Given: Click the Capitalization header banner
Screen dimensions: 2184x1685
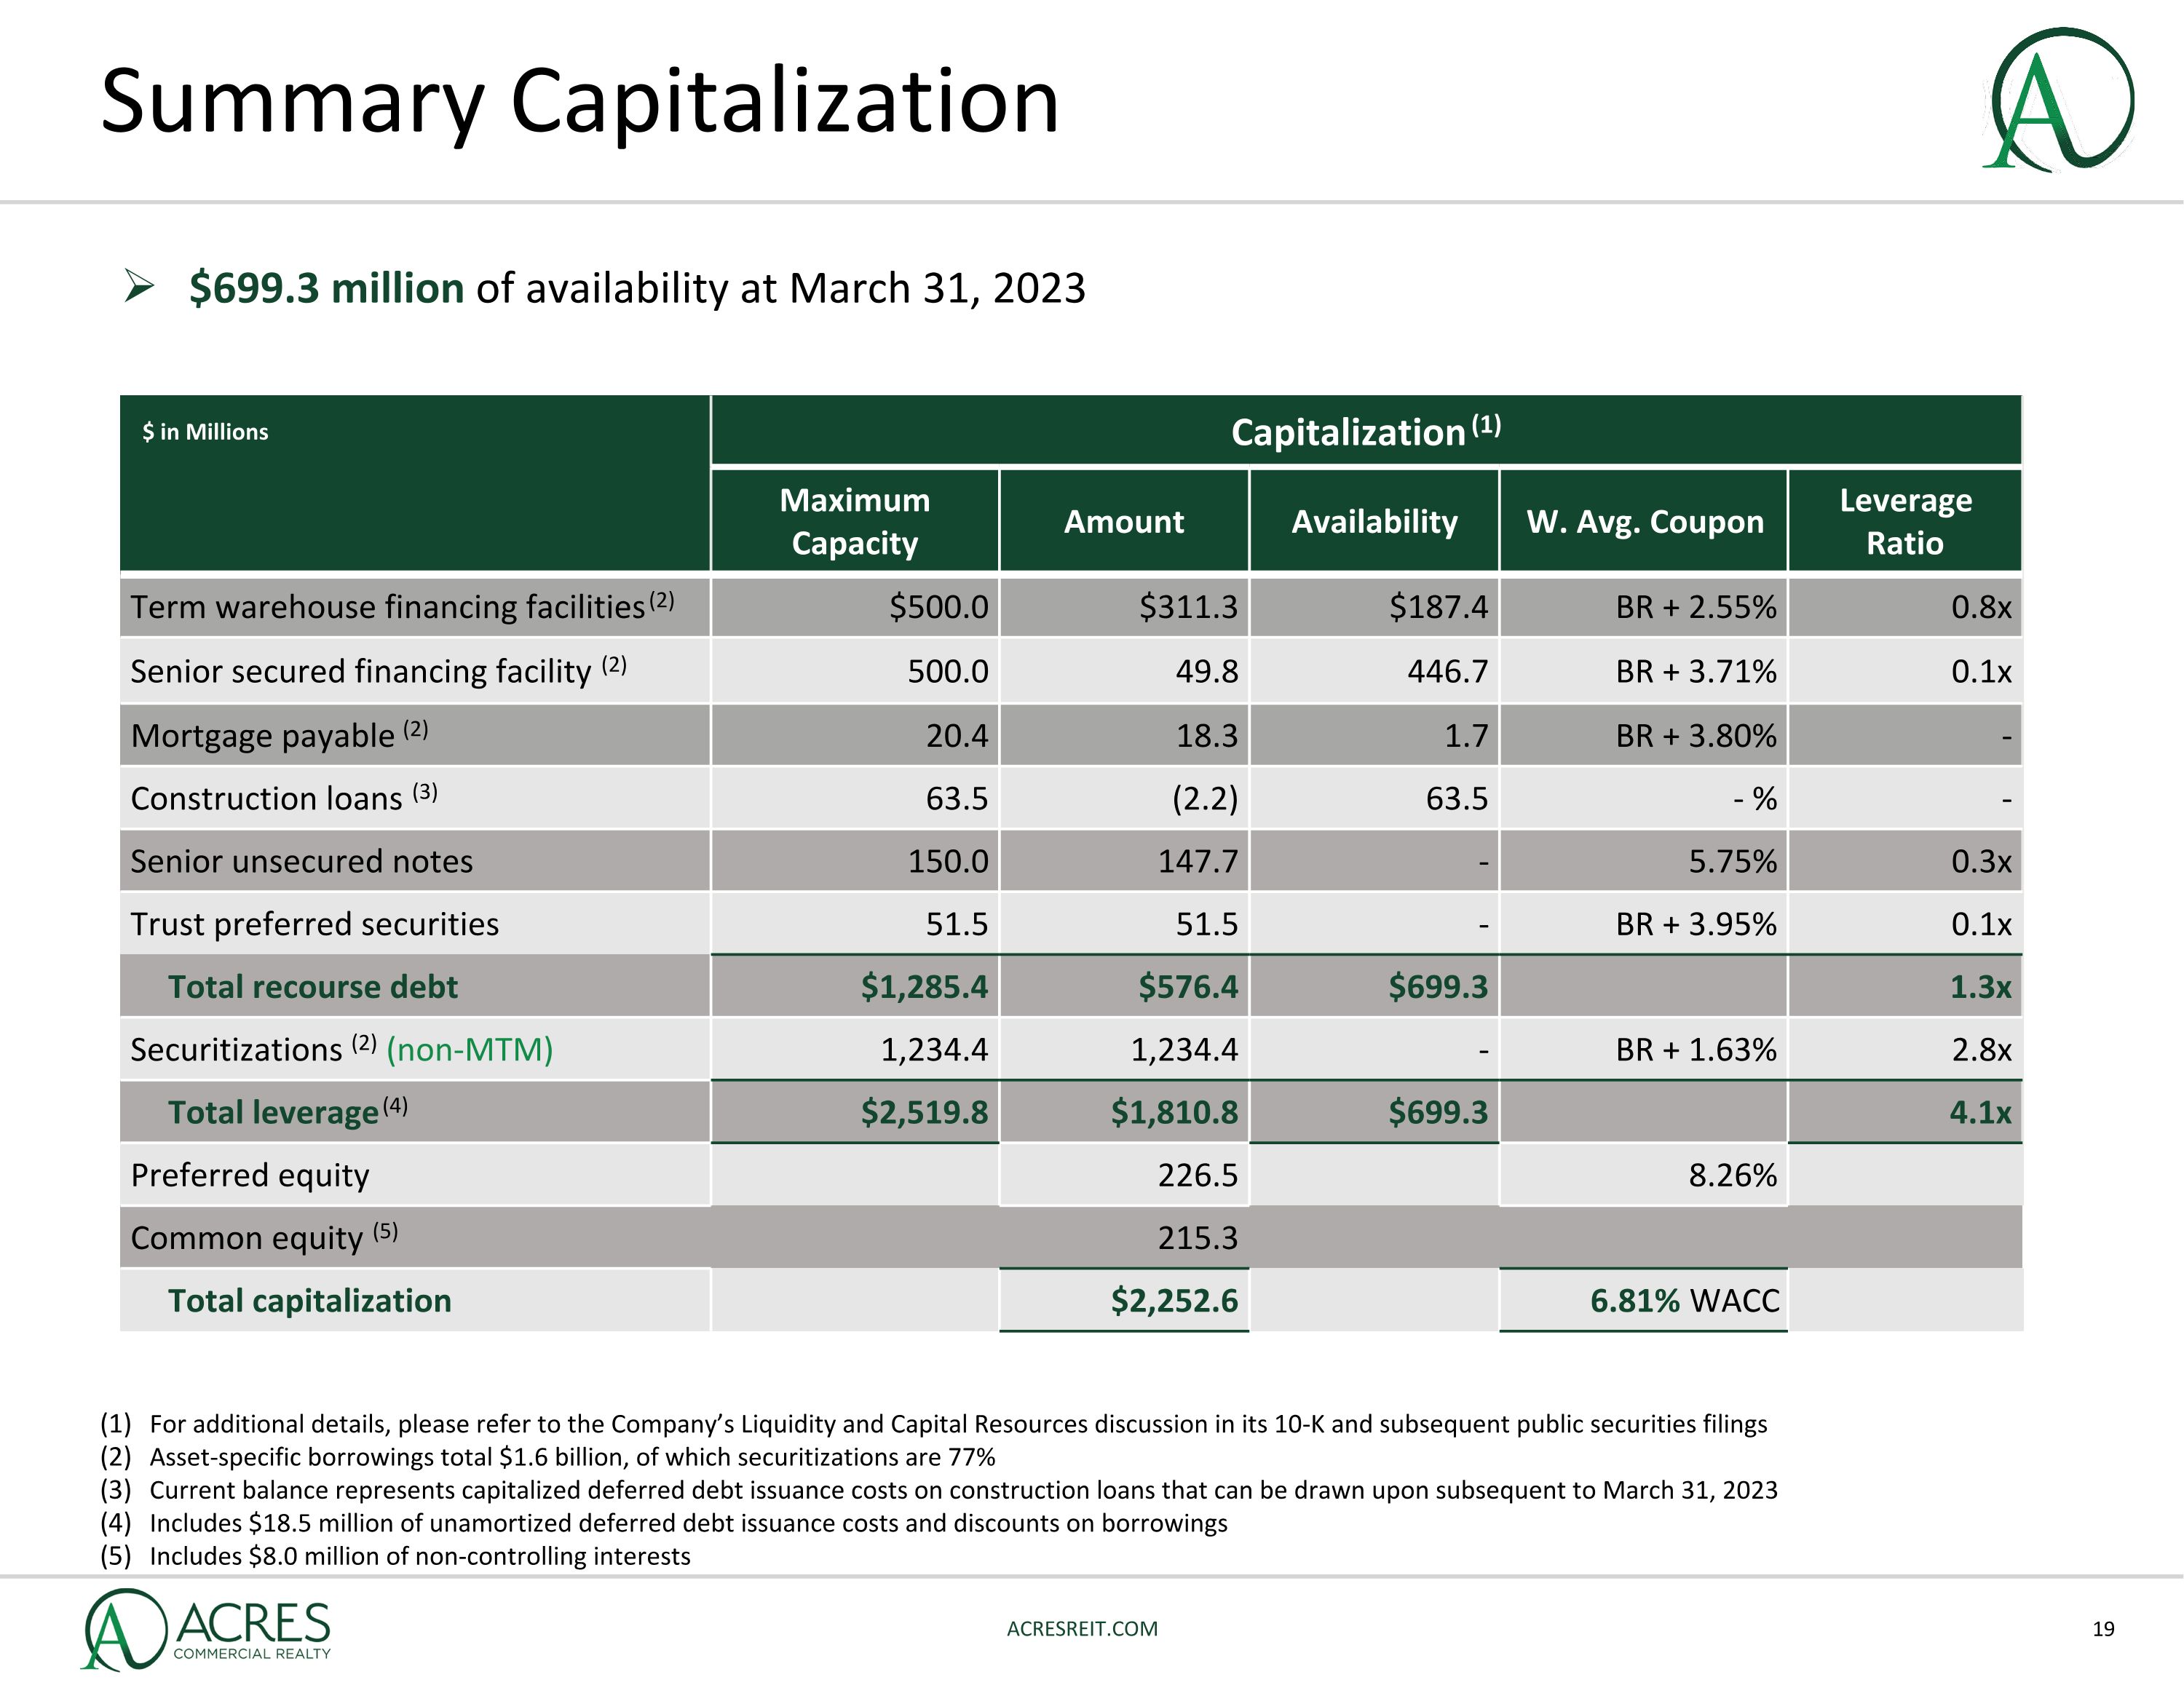Looking at the screenshot, I should (x=1365, y=432).
